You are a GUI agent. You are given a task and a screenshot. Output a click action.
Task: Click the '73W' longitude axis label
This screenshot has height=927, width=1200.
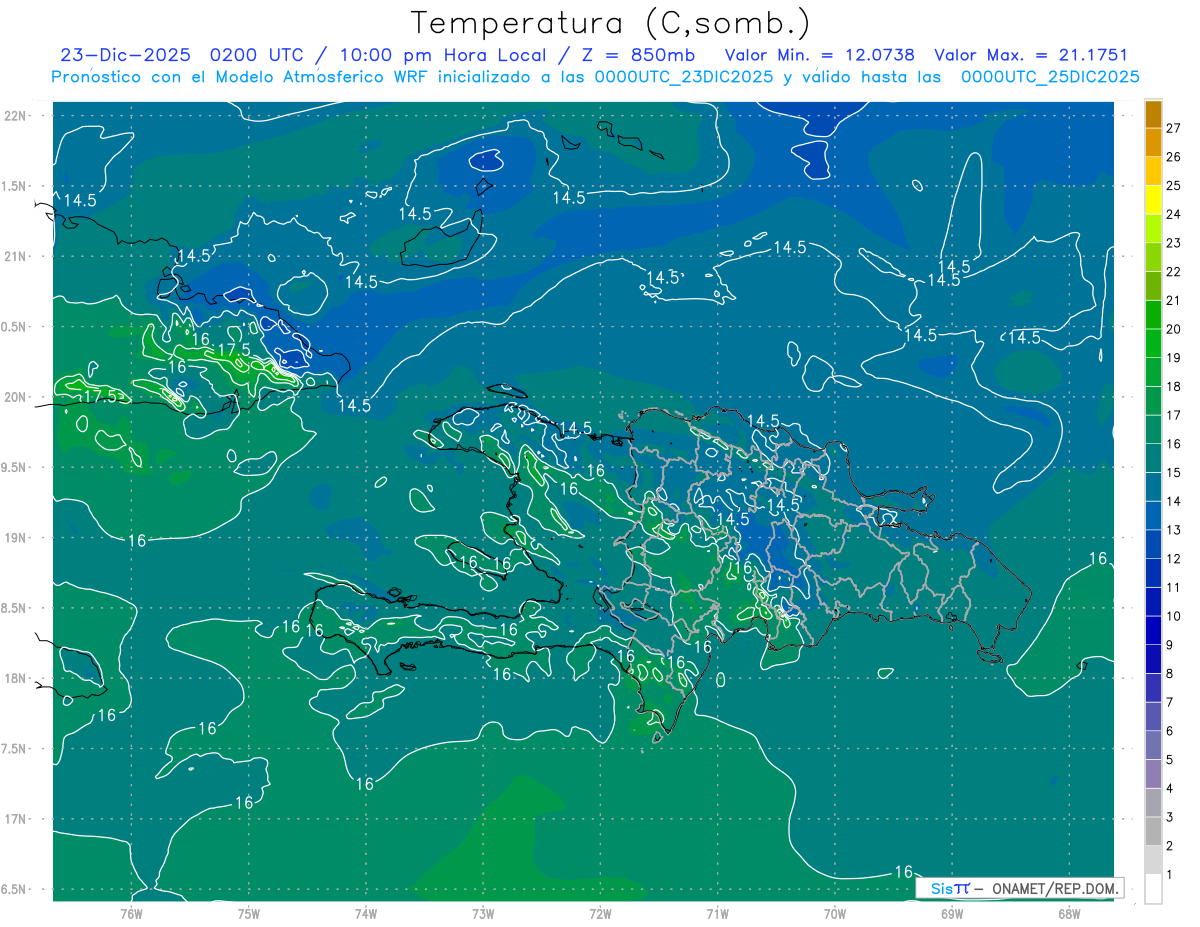pos(483,913)
